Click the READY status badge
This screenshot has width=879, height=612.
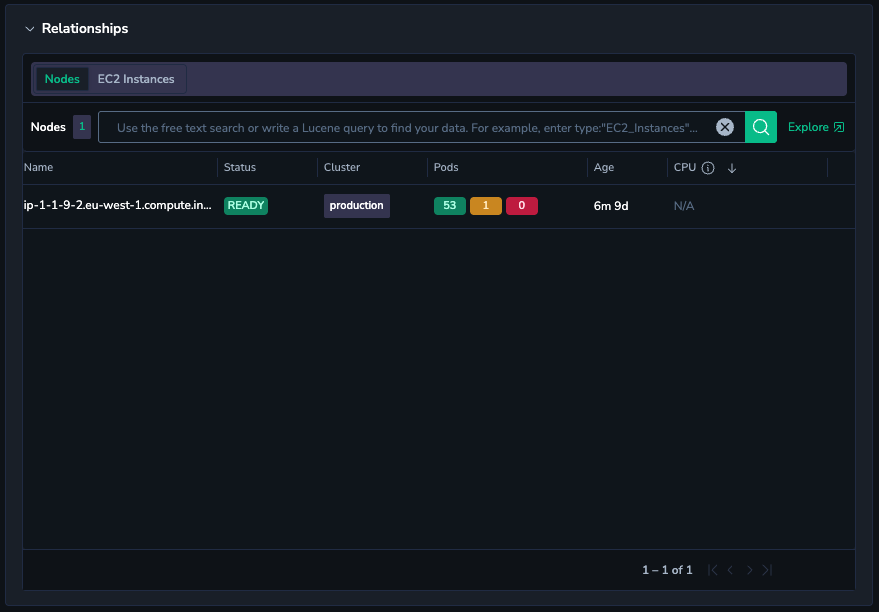click(x=246, y=206)
